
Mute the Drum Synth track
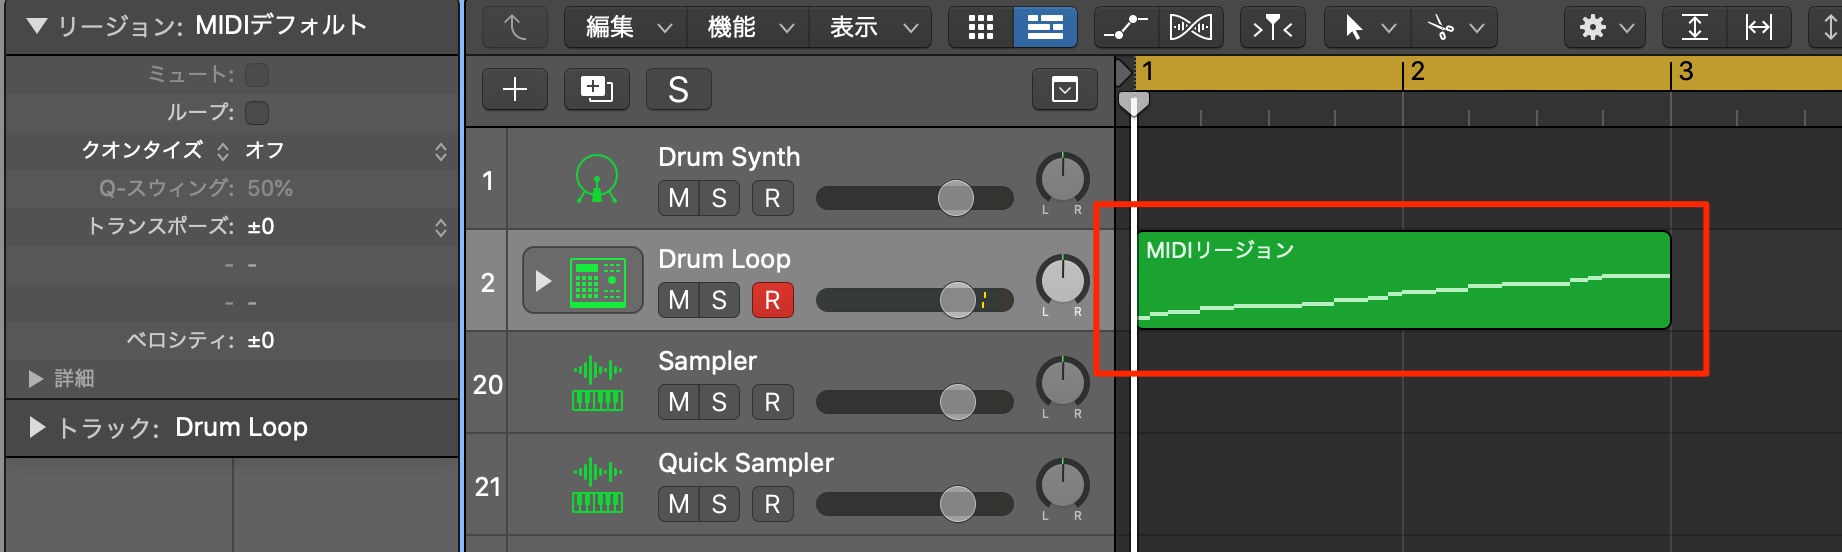(x=679, y=198)
